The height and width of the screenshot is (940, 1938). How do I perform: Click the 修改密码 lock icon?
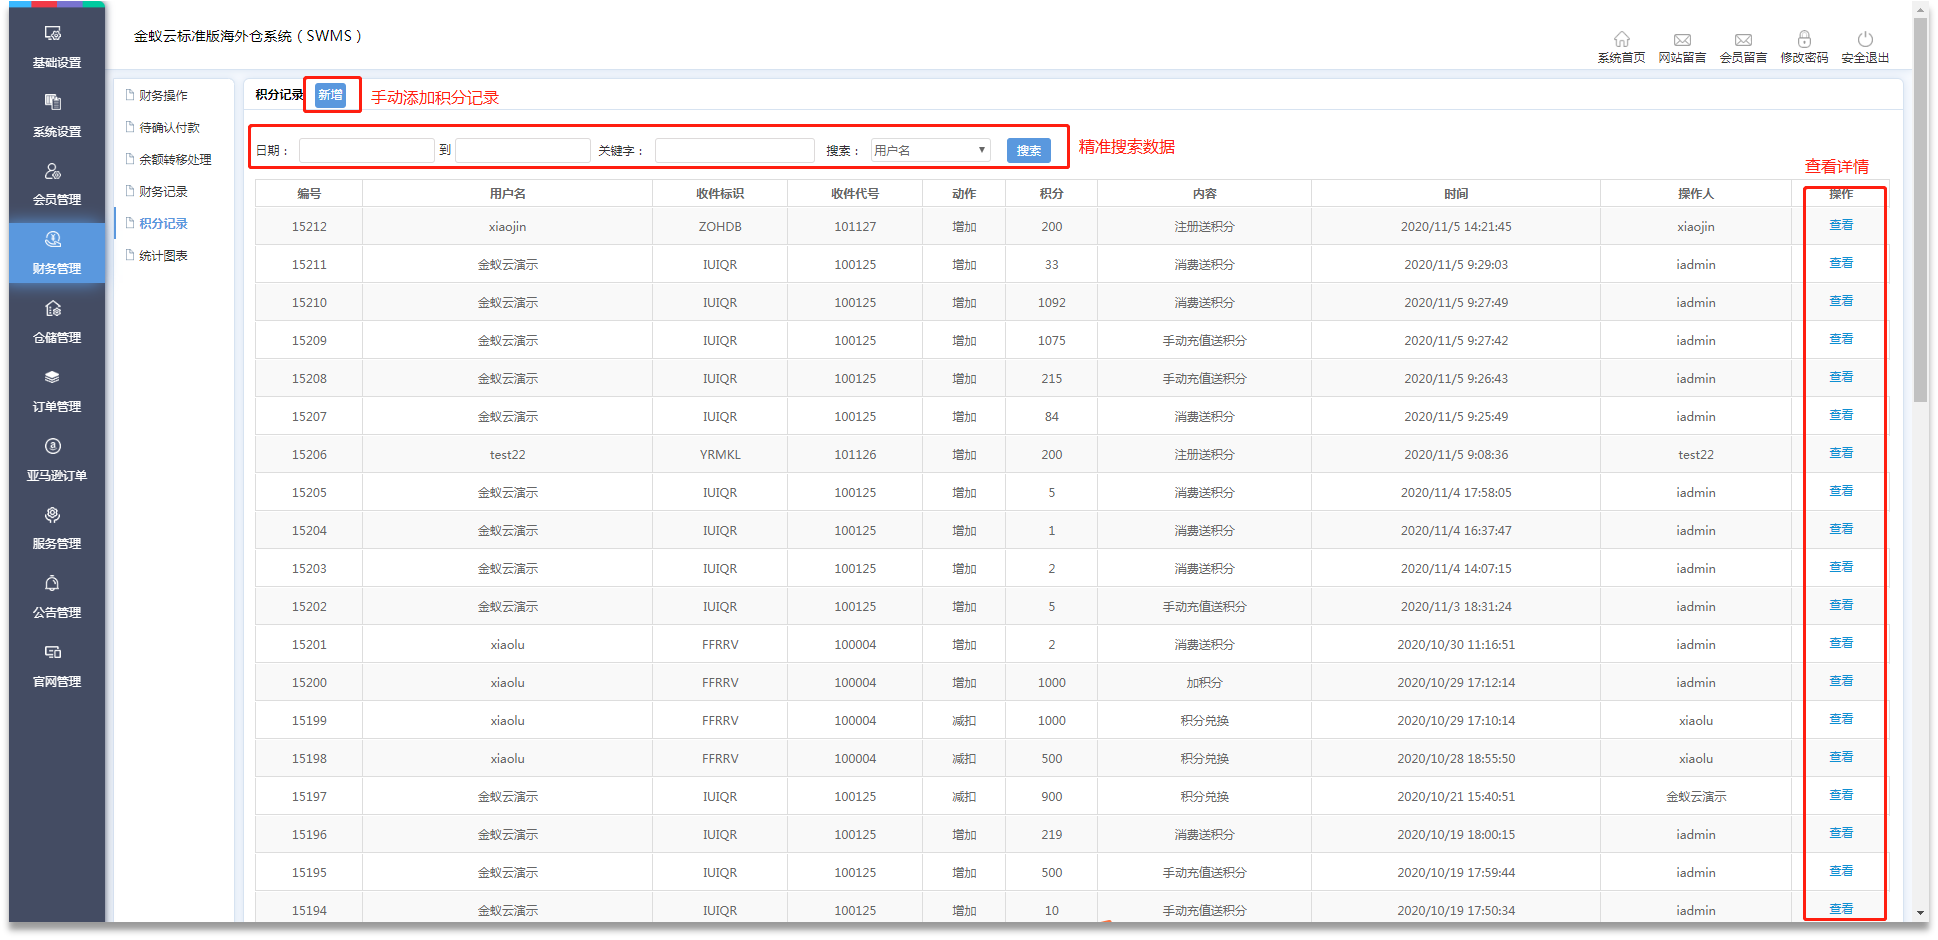(1804, 40)
